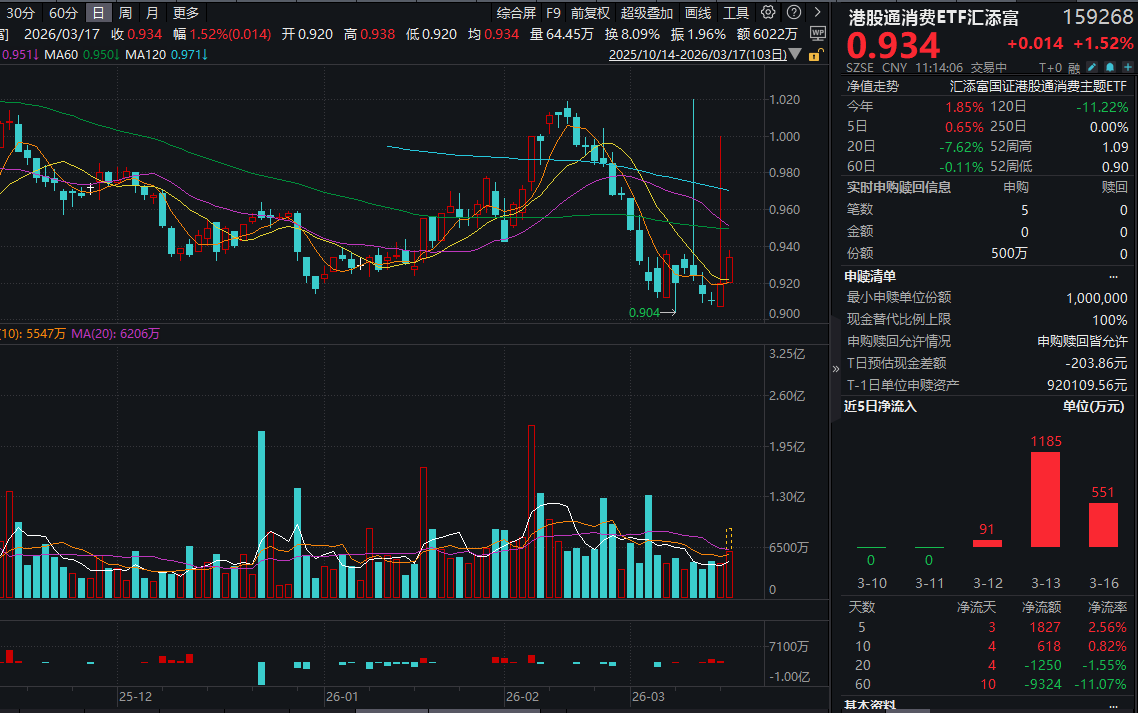Image resolution: width=1138 pixels, height=713 pixels.
Task: Toggle the yellow date range lock
Action: [x=817, y=54]
